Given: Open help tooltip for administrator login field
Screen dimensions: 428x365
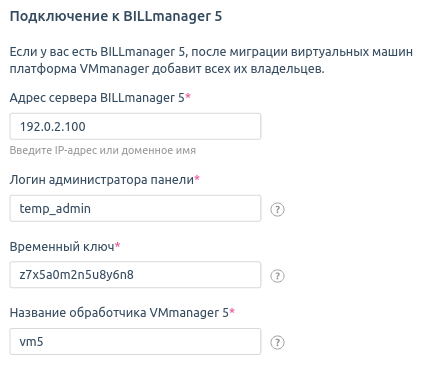Looking at the screenshot, I should (x=277, y=209).
